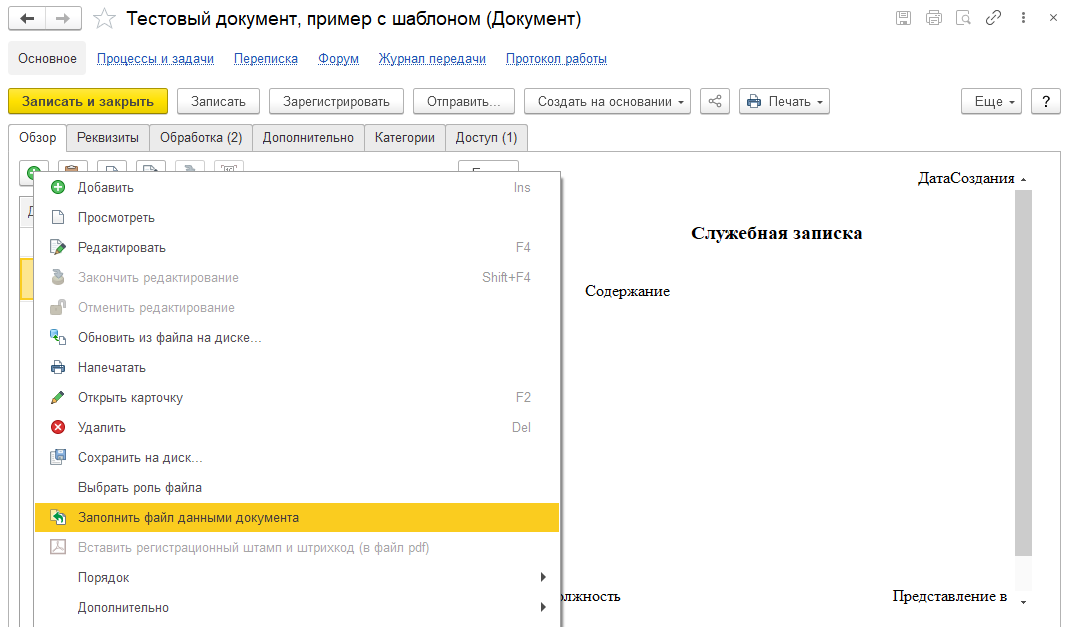Viewport: 1066px width, 627px height.
Task: Select the Обзор tab
Action: click(37, 138)
